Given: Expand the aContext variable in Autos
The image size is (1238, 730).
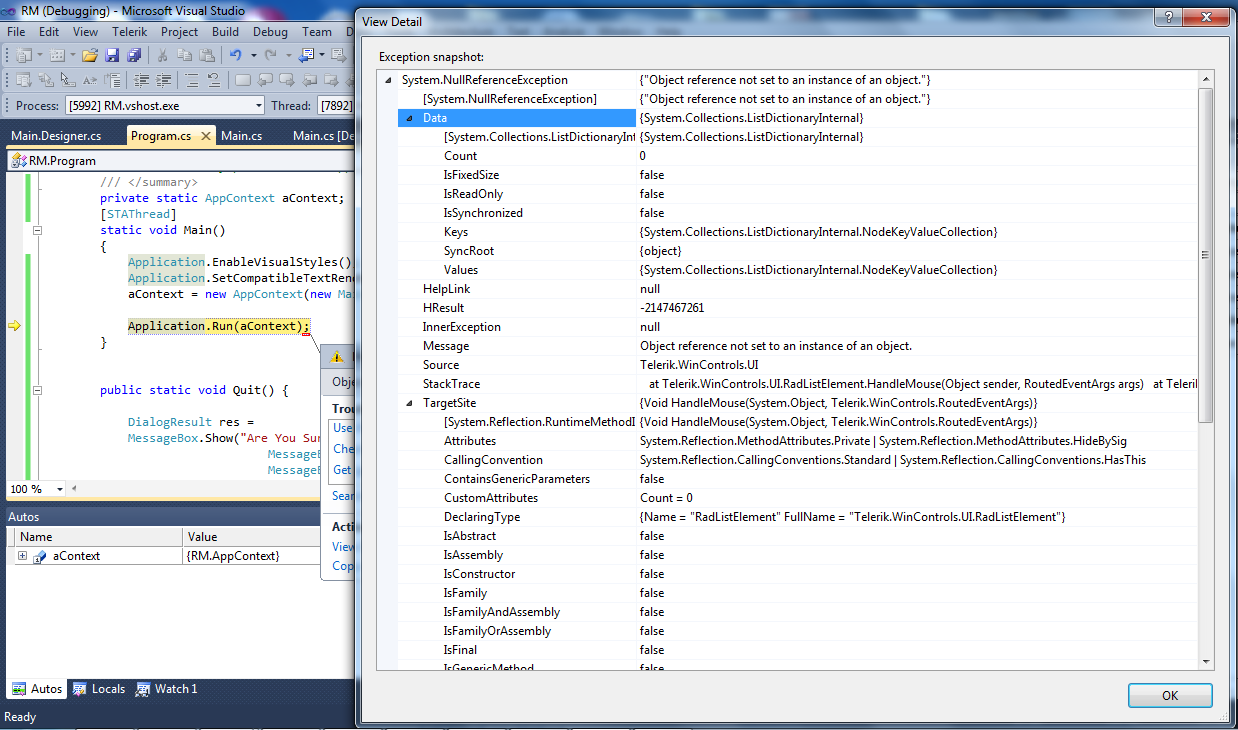Looking at the screenshot, I should coord(22,556).
